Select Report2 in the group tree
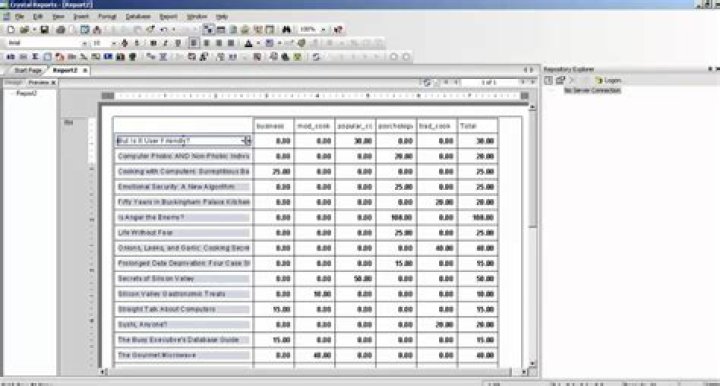The width and height of the screenshot is (720, 386). [x=26, y=93]
